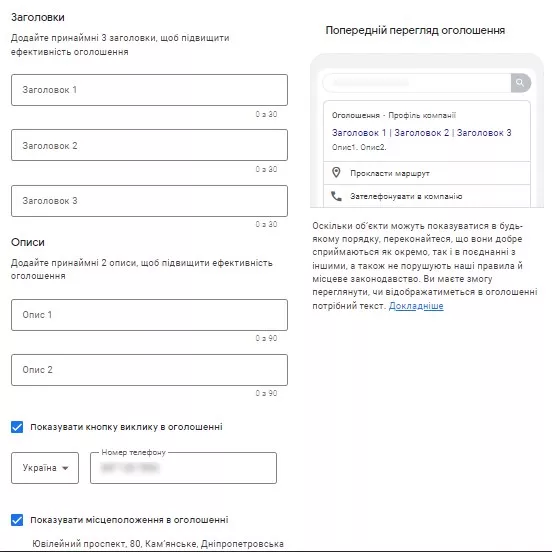Click 'Зателефонувати в компанію' in preview
This screenshot has height=552, width=552.
(406, 196)
